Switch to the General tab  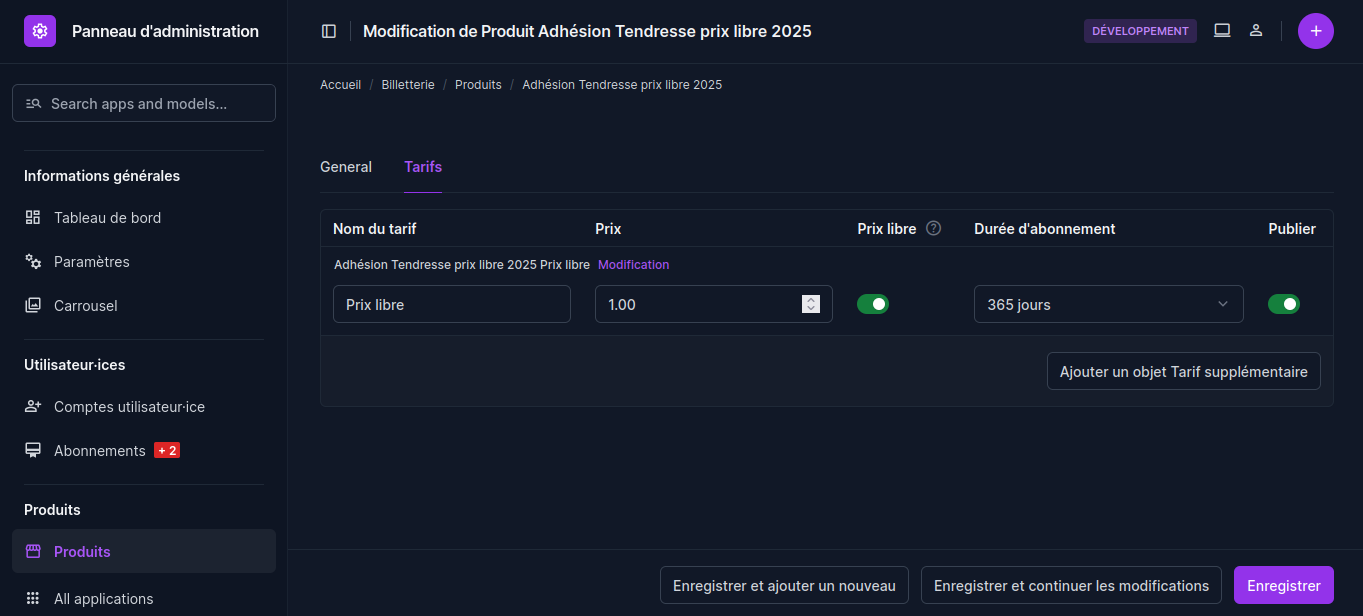[x=346, y=167]
